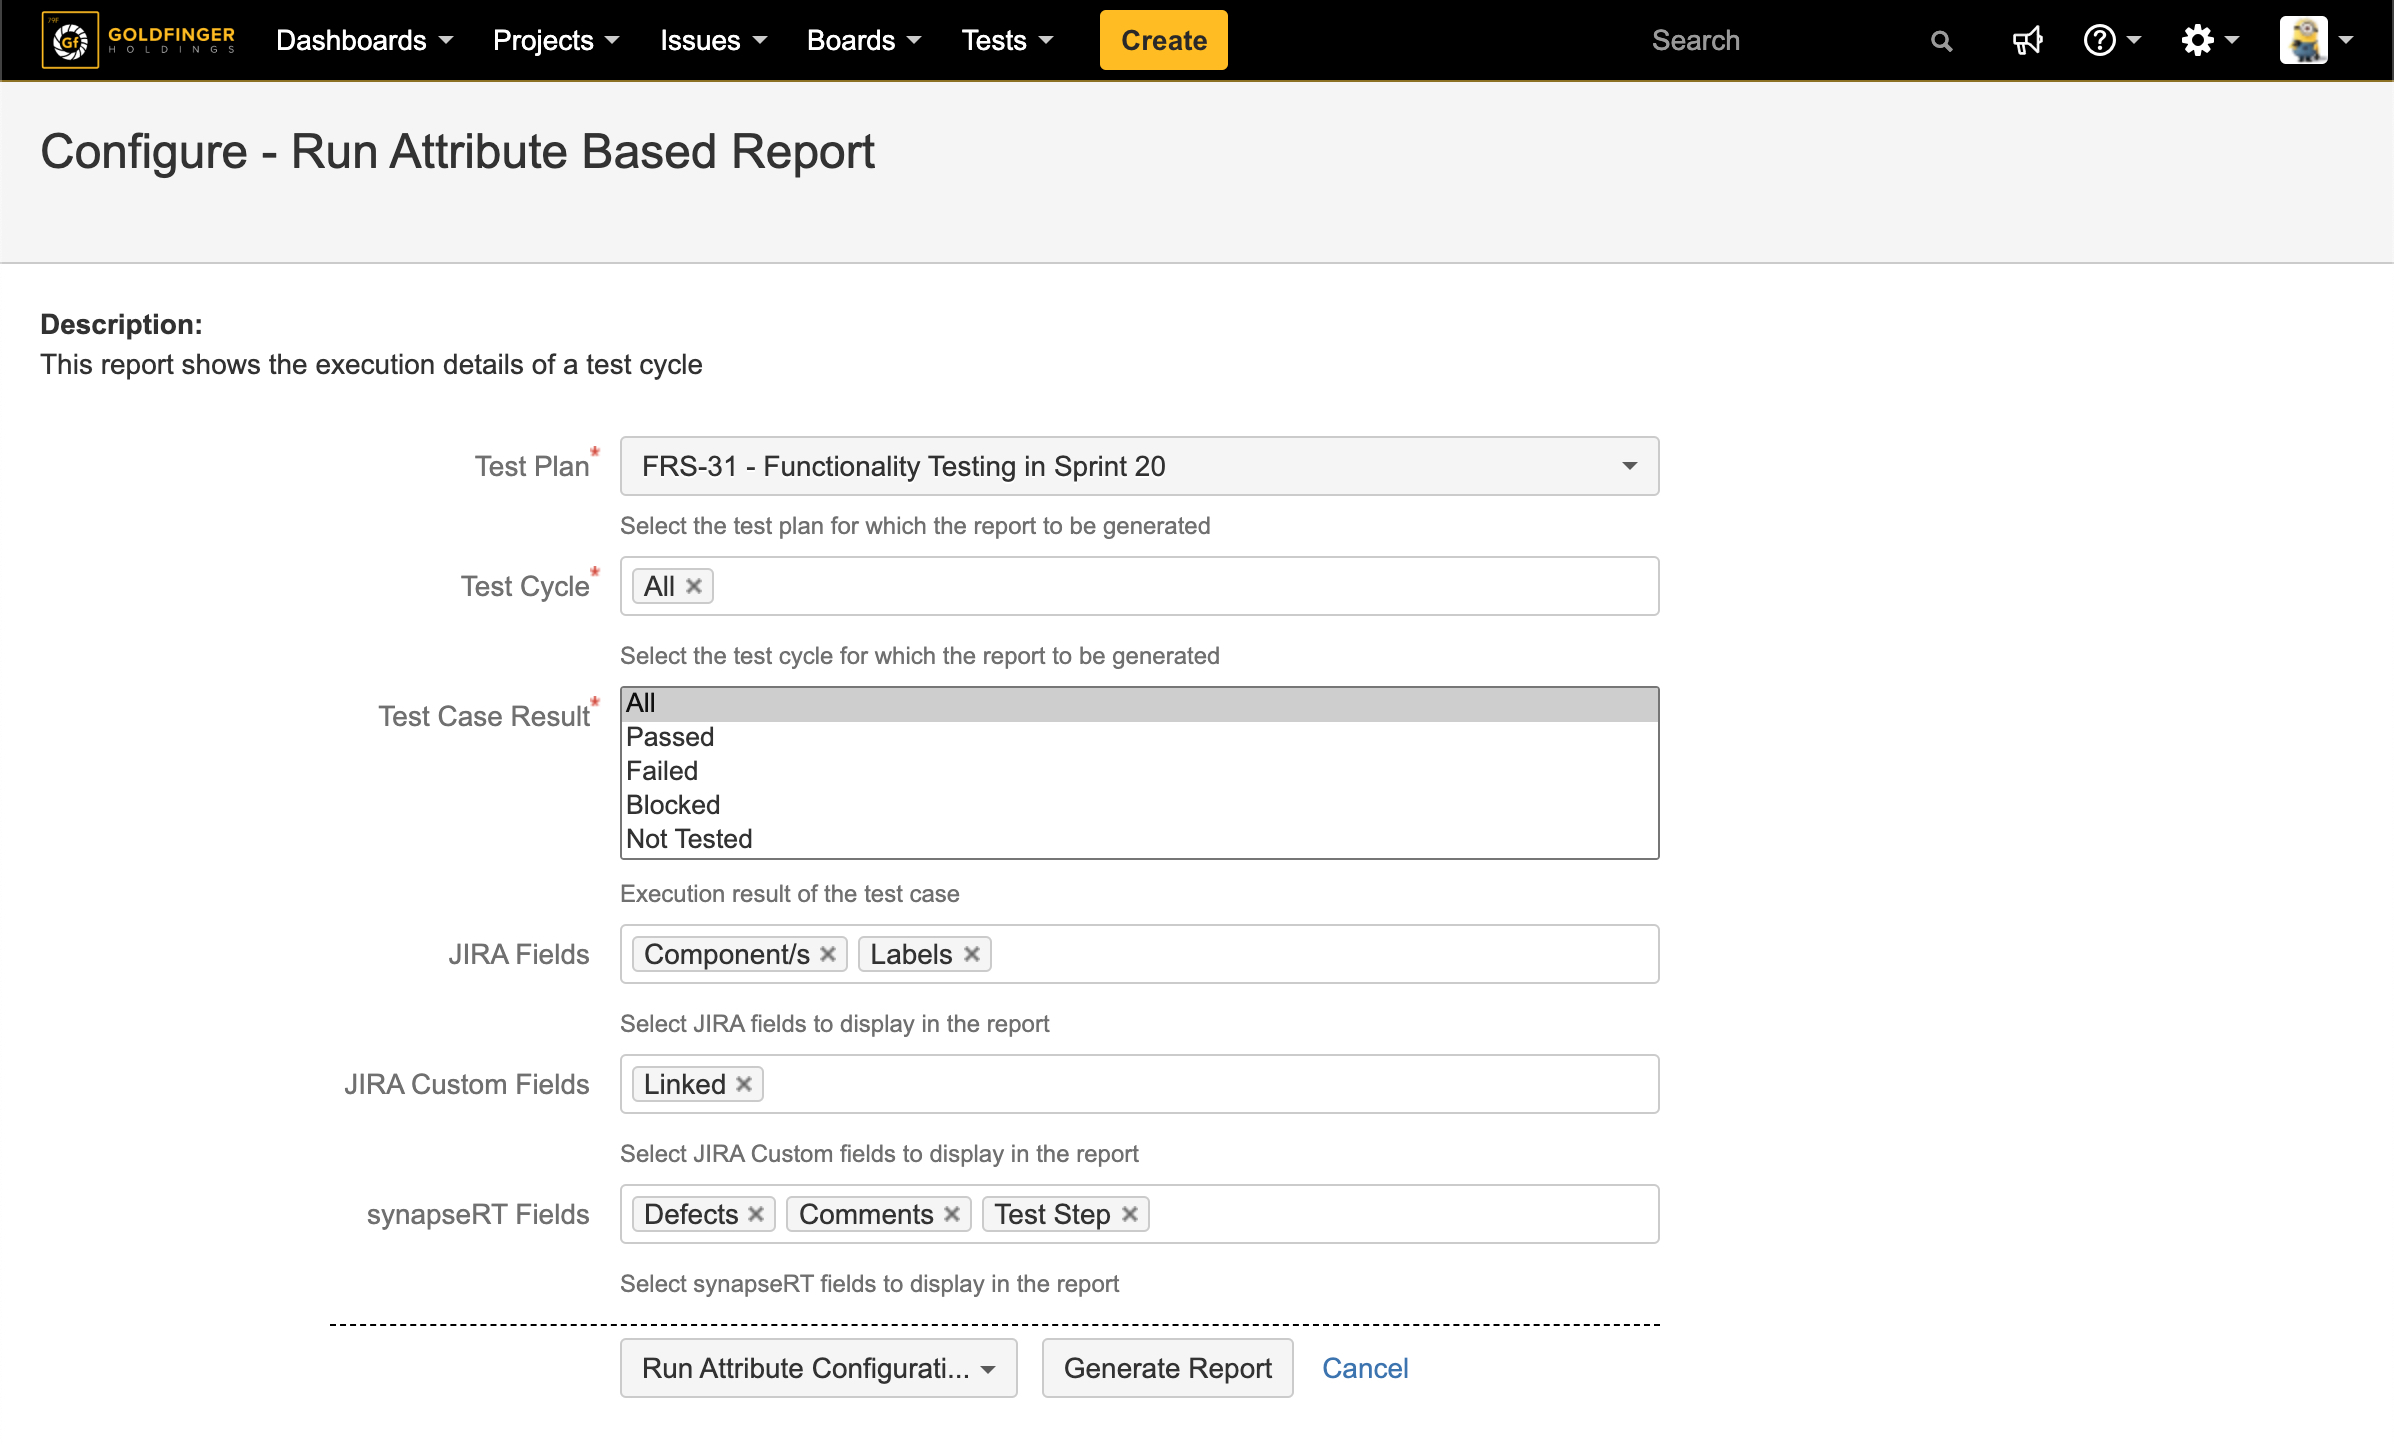Remove the Component/s tag
This screenshot has height=1444, width=2394.
828,954
